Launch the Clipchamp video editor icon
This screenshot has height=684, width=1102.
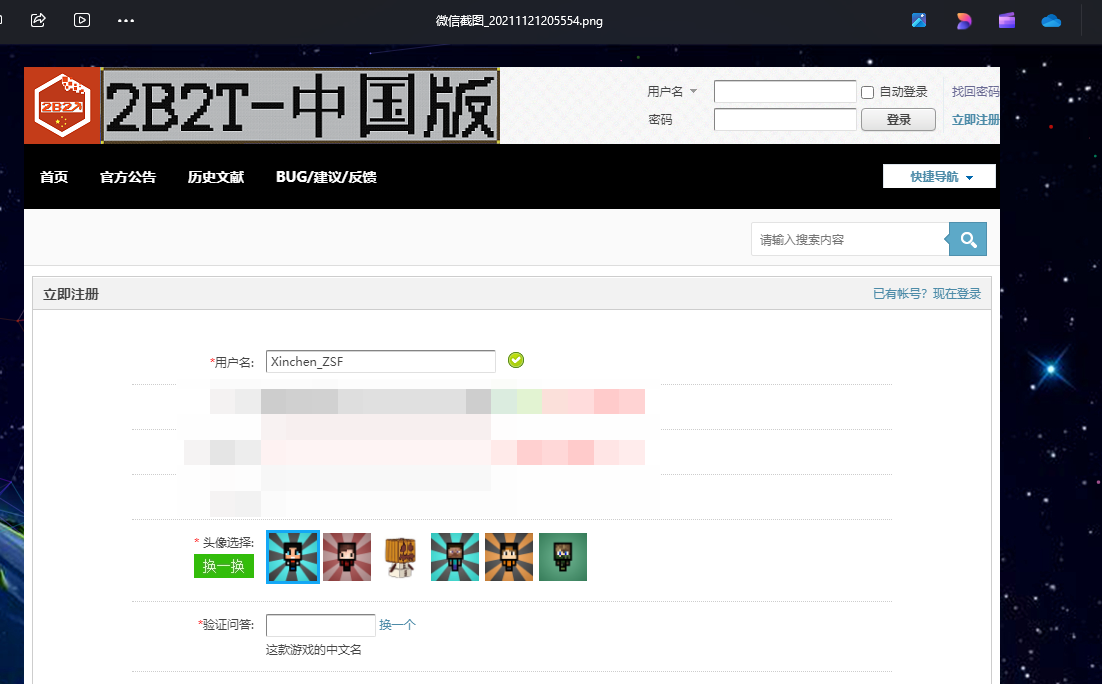[x=1007, y=20]
